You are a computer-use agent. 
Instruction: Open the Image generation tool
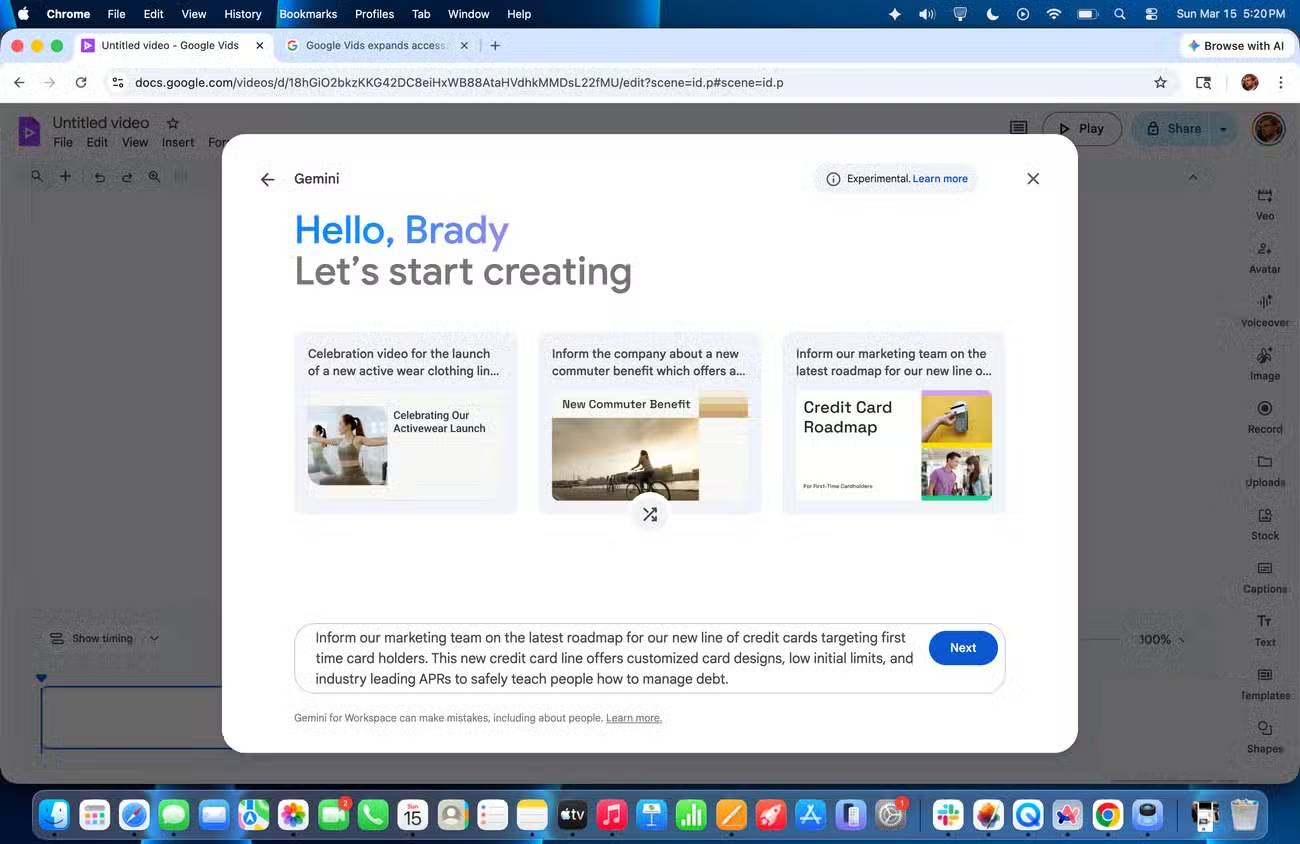(1264, 363)
